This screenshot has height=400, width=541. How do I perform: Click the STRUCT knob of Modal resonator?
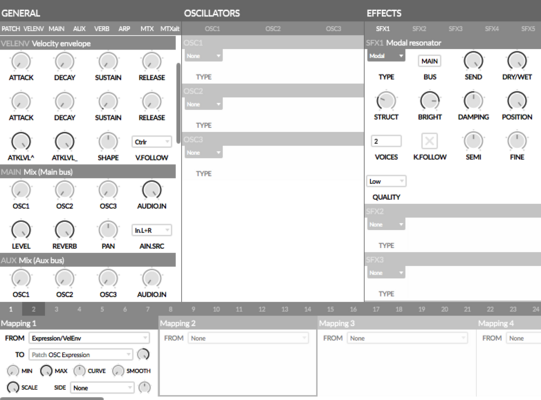386,101
